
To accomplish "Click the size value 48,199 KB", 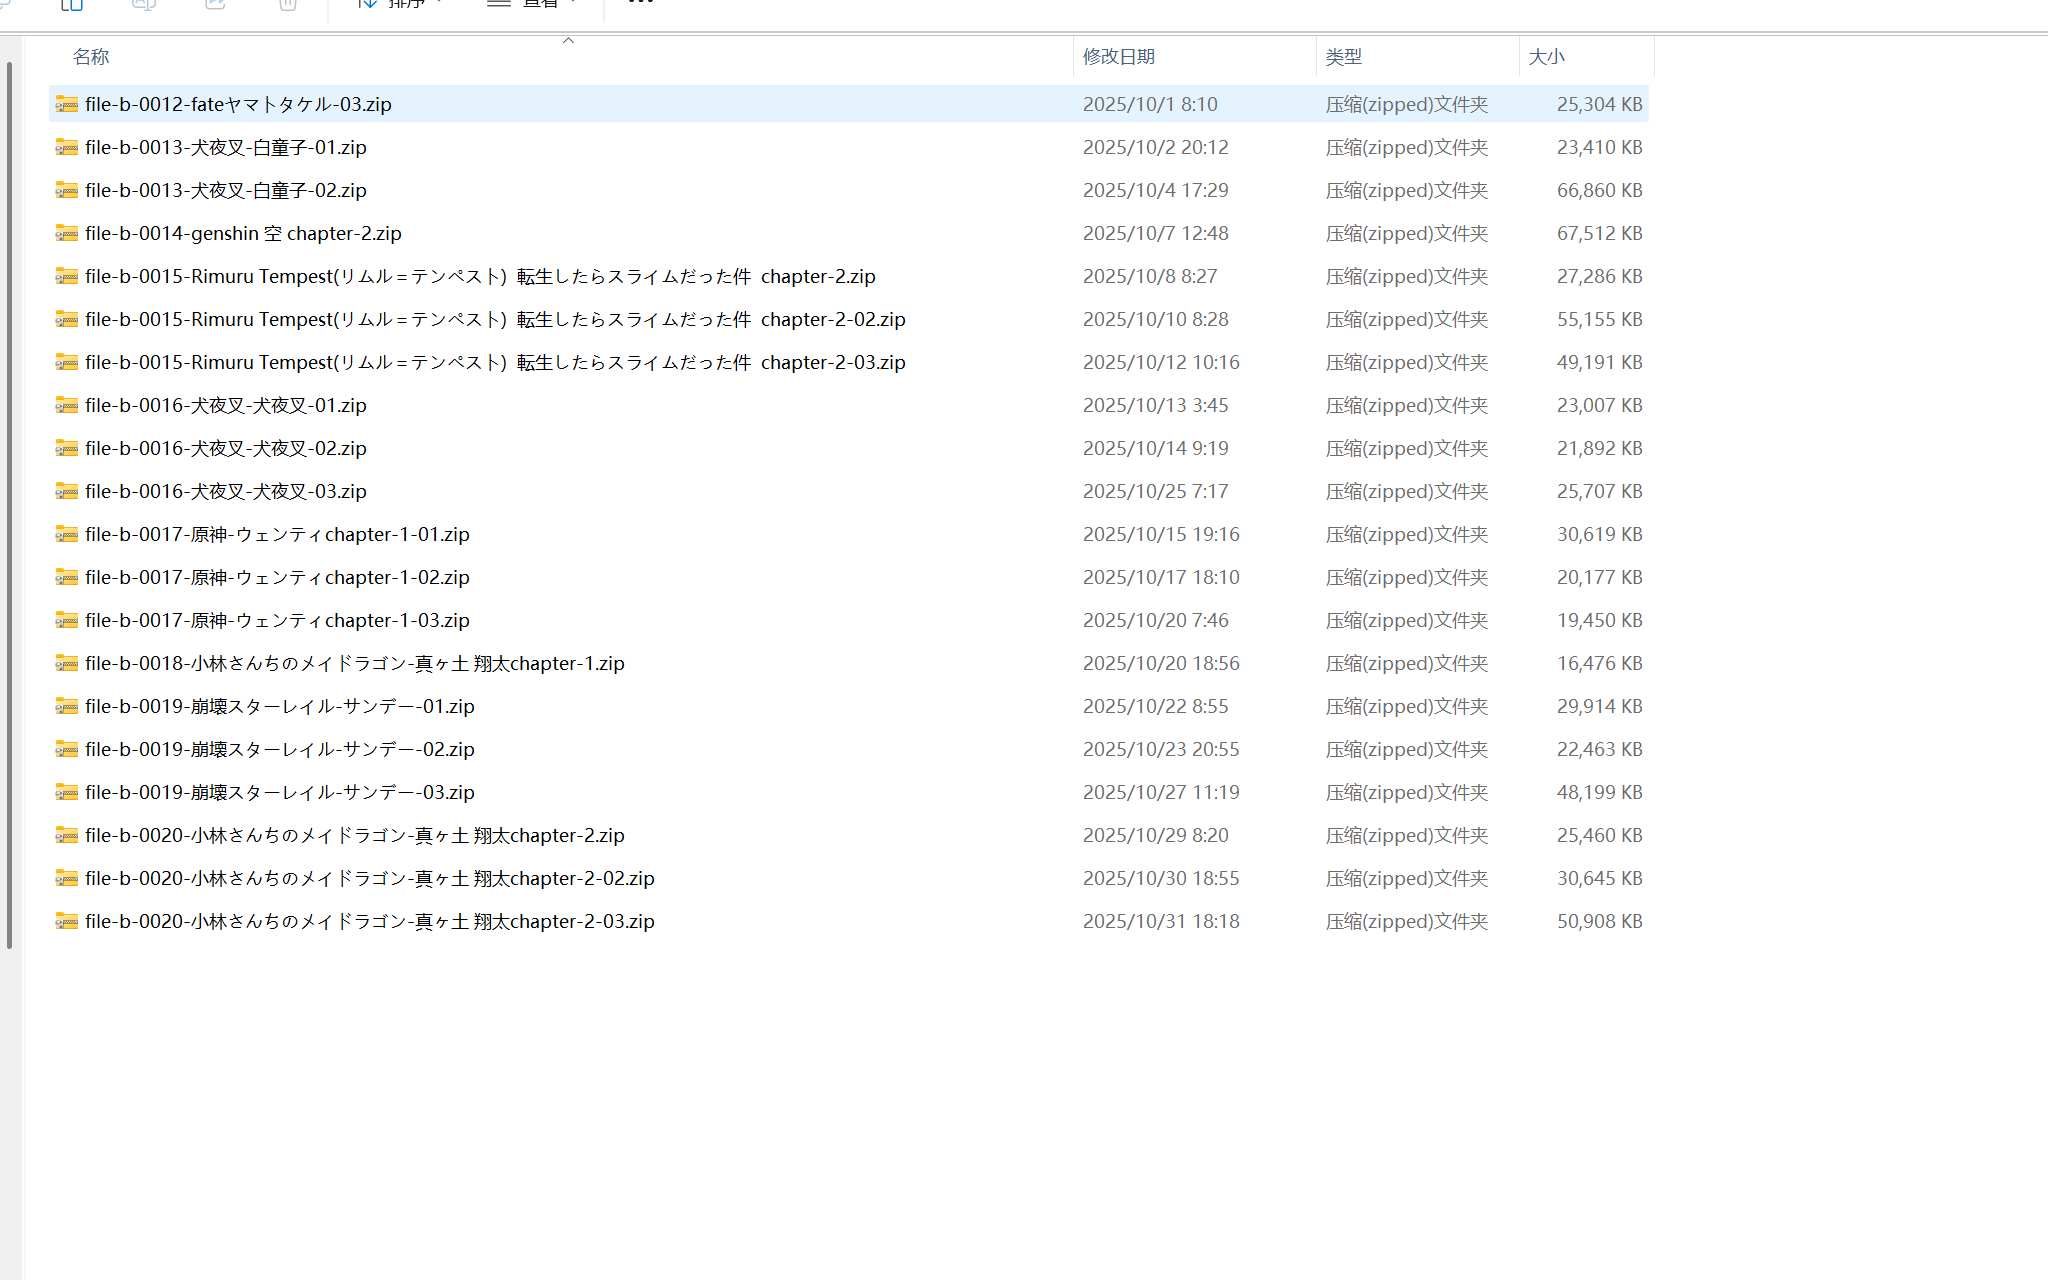I will click(1599, 792).
